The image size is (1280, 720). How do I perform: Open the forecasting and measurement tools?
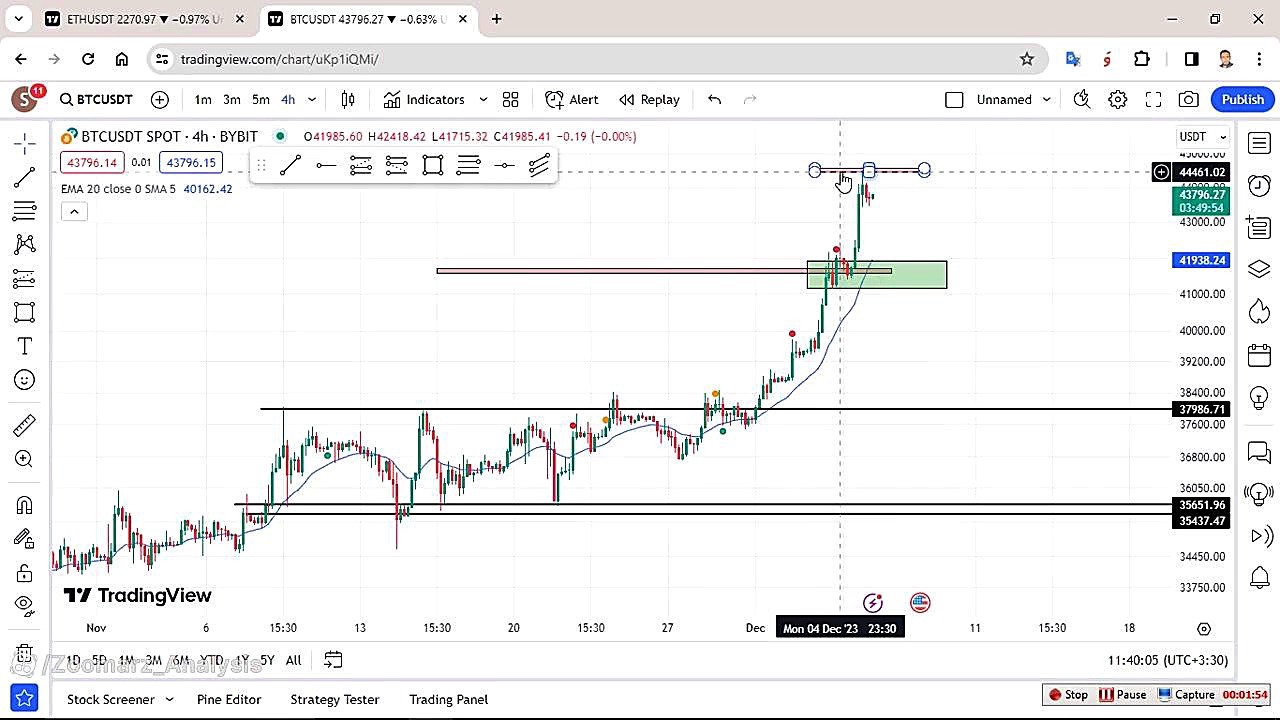(25, 278)
